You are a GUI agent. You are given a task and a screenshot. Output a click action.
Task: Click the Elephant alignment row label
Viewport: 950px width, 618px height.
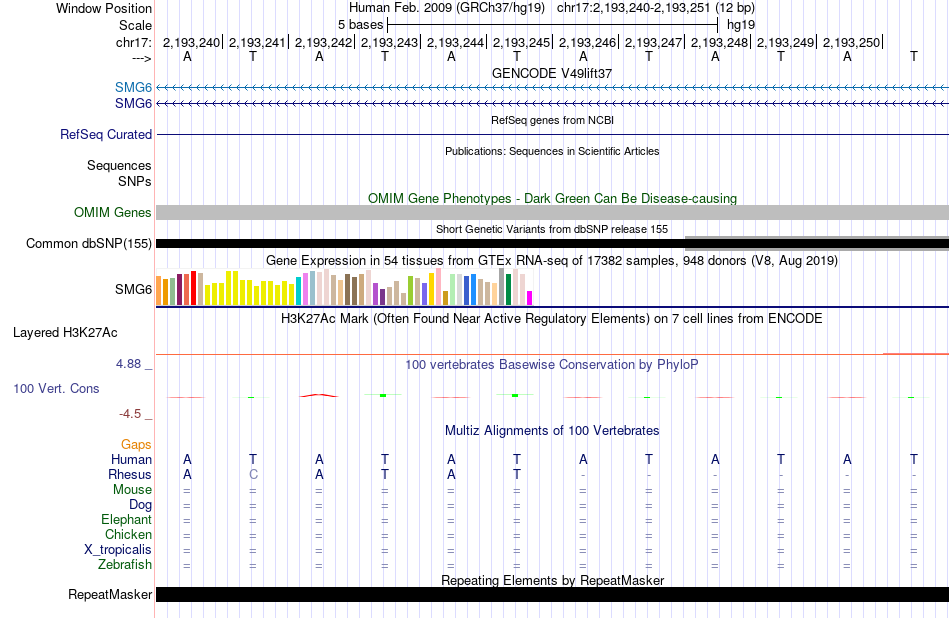click(126, 520)
